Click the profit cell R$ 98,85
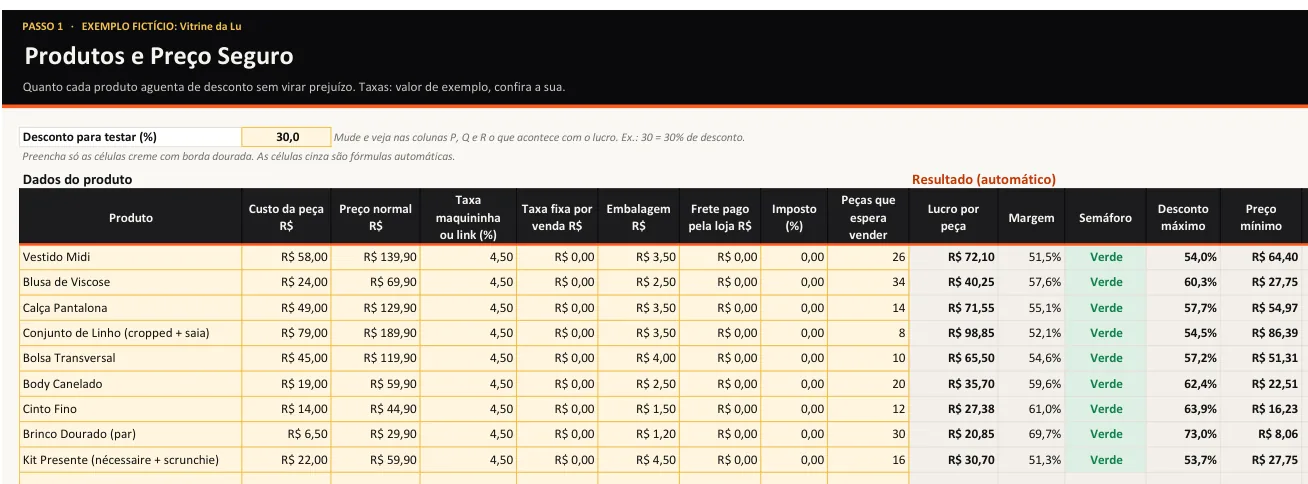Screen dimensions: 1308x484 click(x=953, y=333)
